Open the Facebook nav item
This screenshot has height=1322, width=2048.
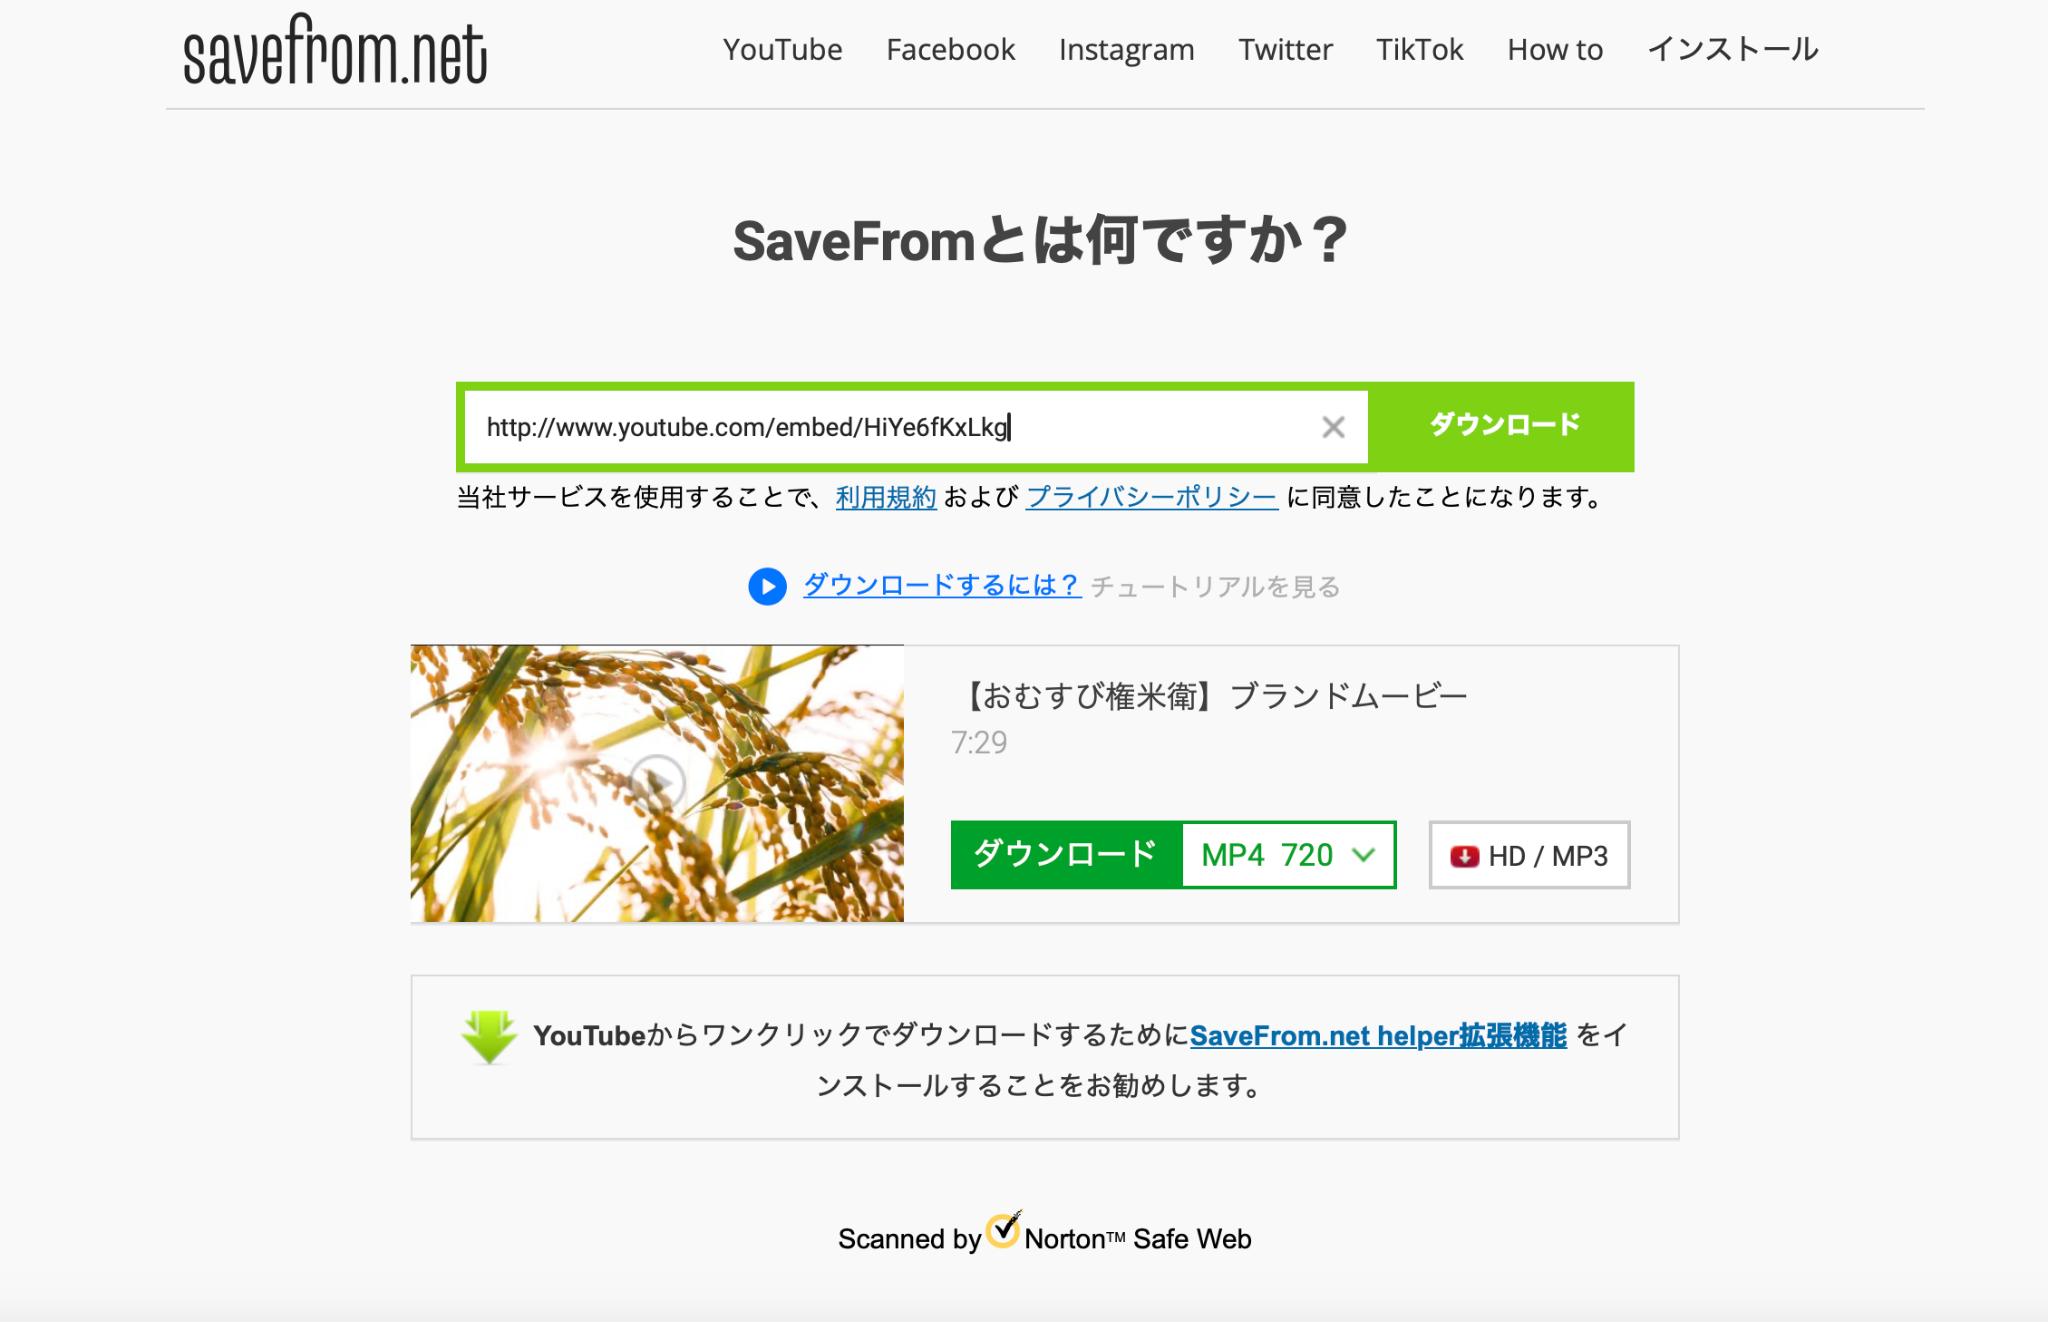[x=950, y=50]
